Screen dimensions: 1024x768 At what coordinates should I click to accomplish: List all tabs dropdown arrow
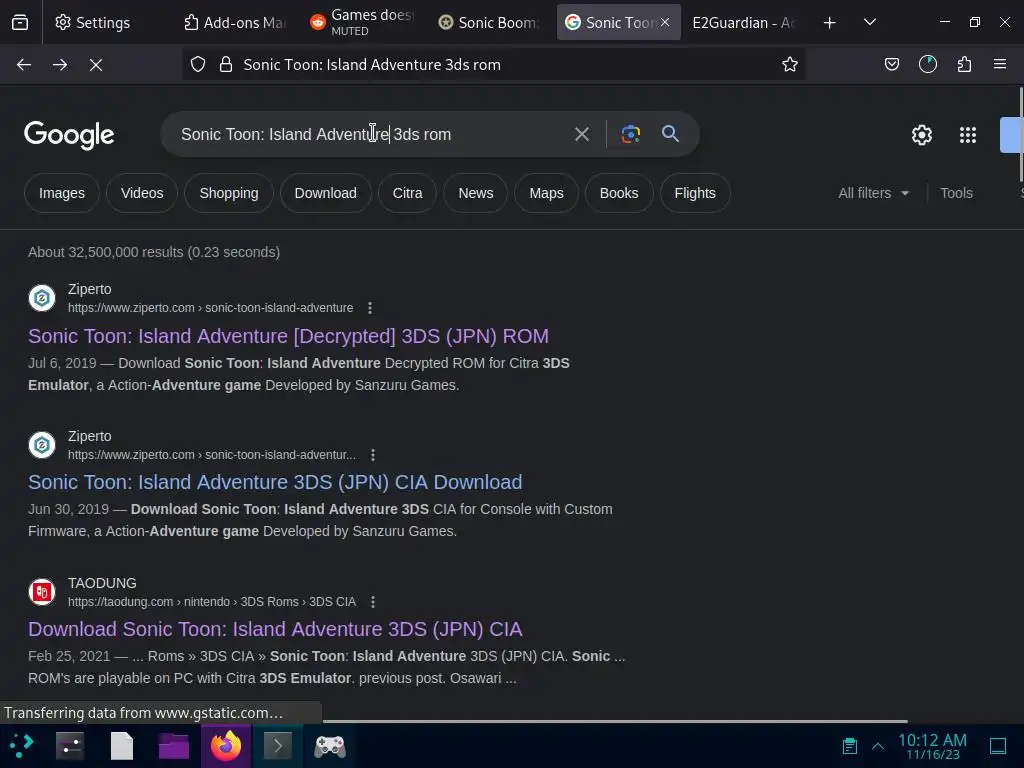[x=870, y=22]
